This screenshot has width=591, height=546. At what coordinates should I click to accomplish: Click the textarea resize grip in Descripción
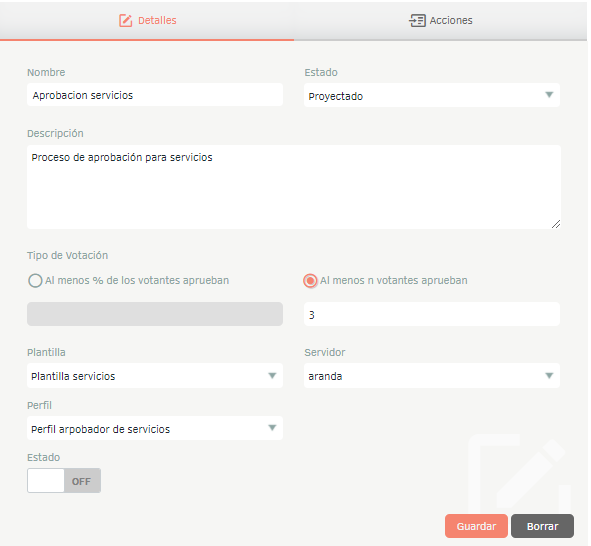(556, 224)
